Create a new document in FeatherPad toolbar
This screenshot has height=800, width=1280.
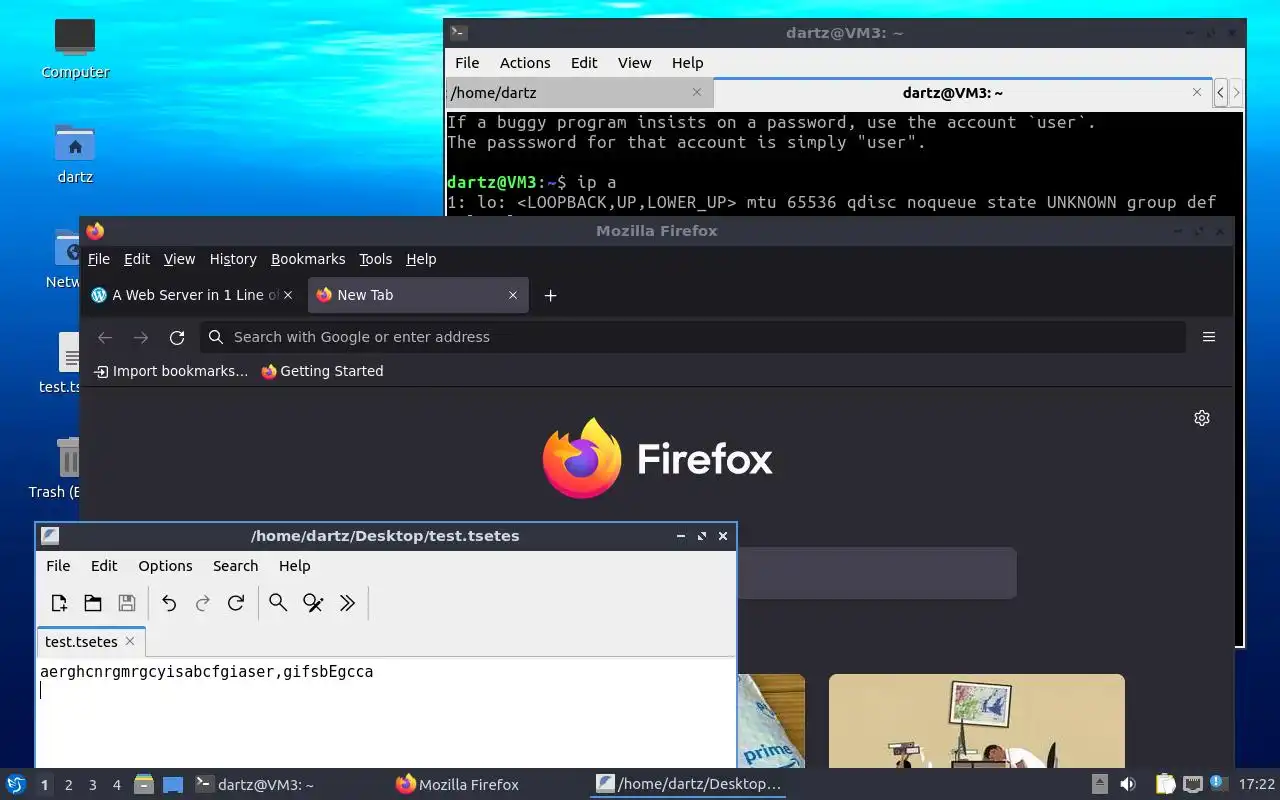[59, 603]
